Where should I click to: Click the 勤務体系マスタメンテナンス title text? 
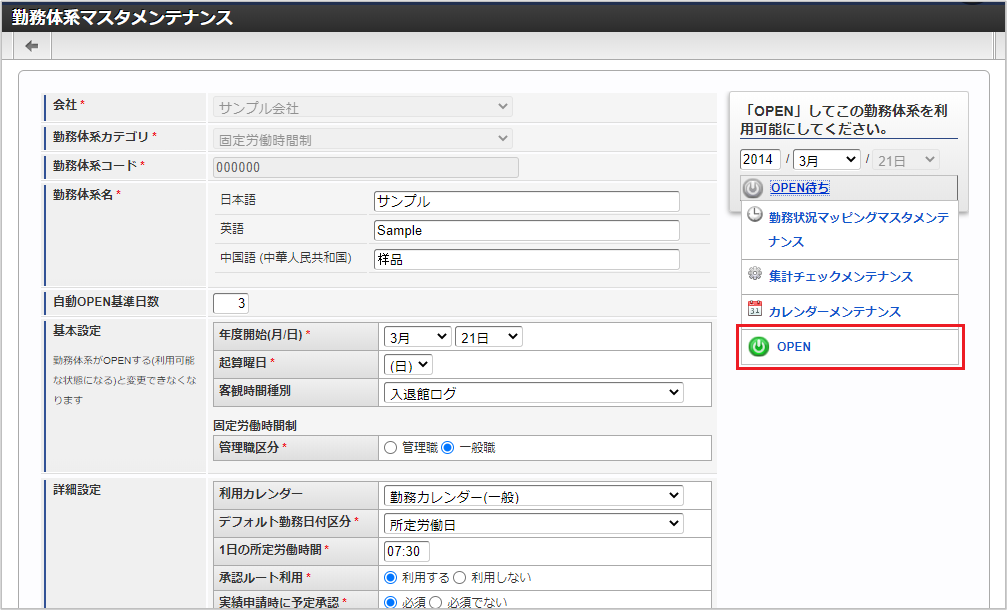click(122, 17)
